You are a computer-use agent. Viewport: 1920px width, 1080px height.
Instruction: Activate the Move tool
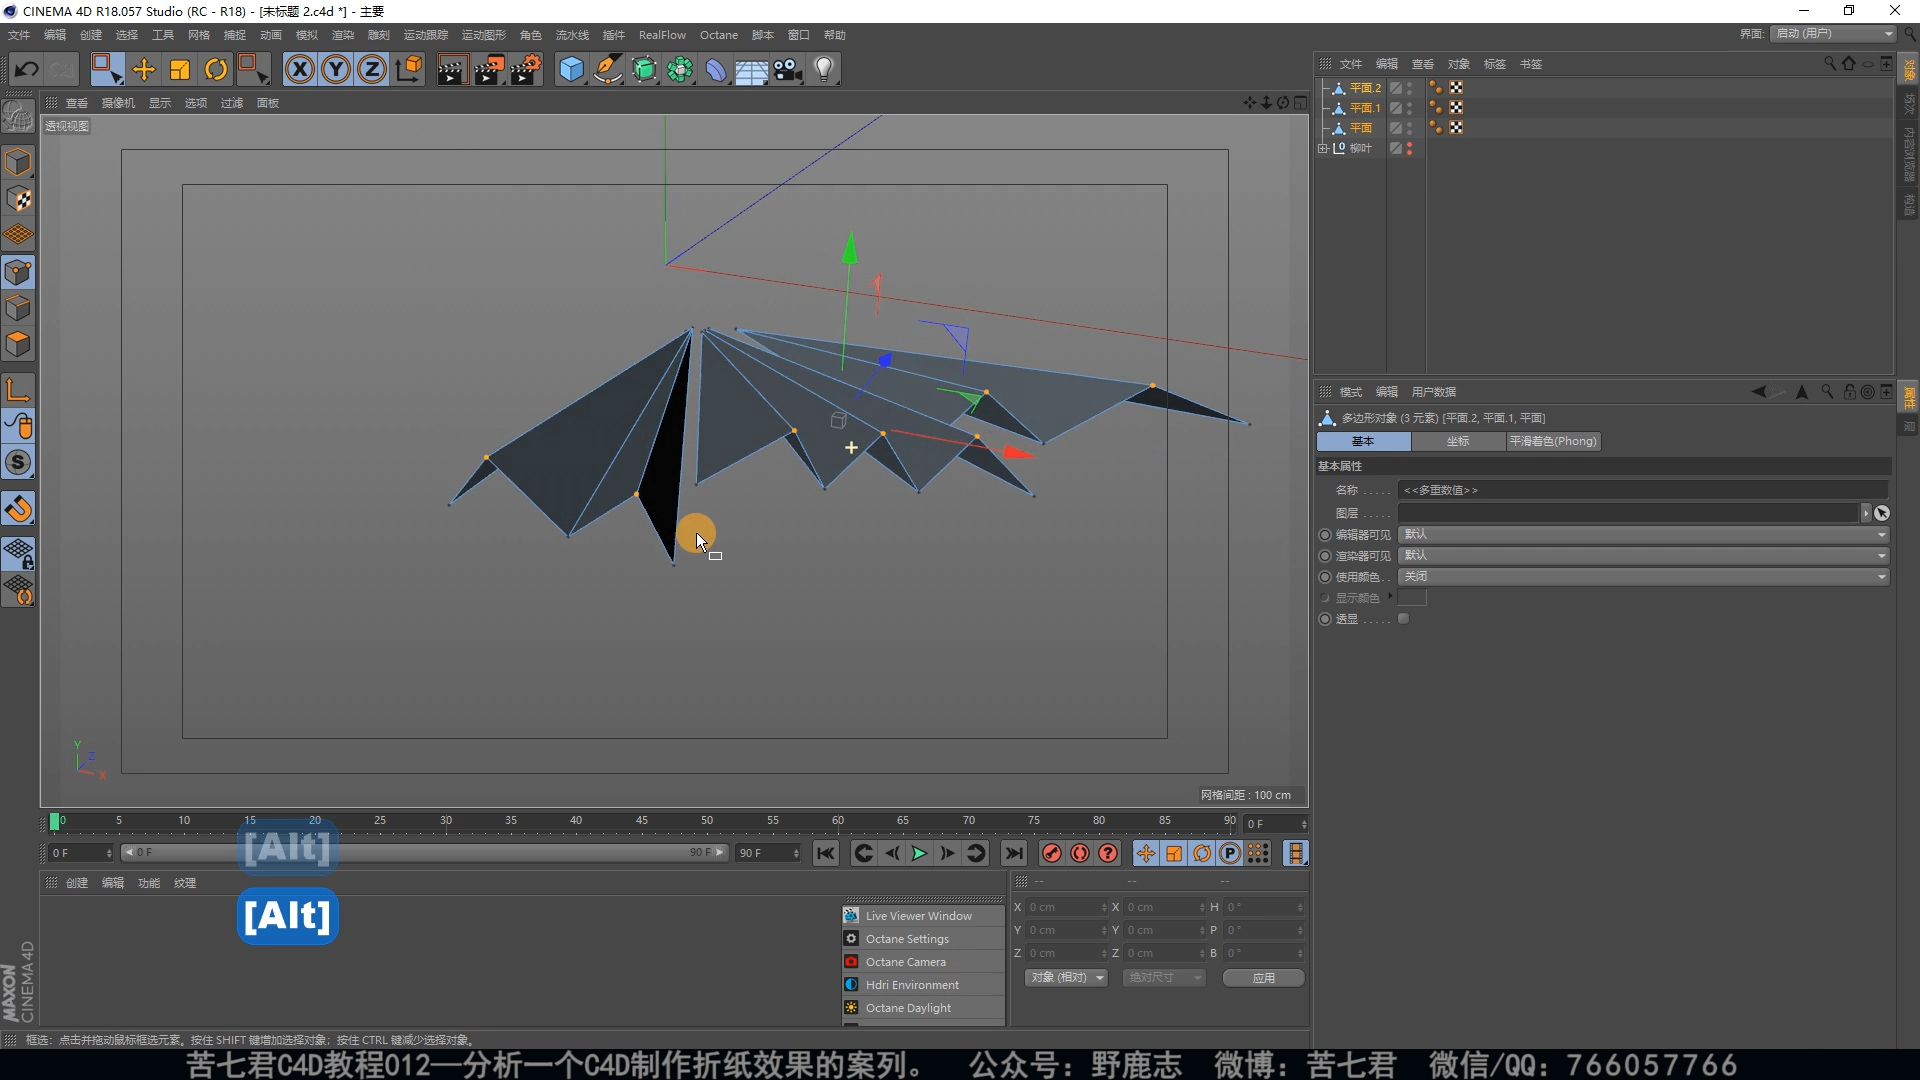[144, 69]
